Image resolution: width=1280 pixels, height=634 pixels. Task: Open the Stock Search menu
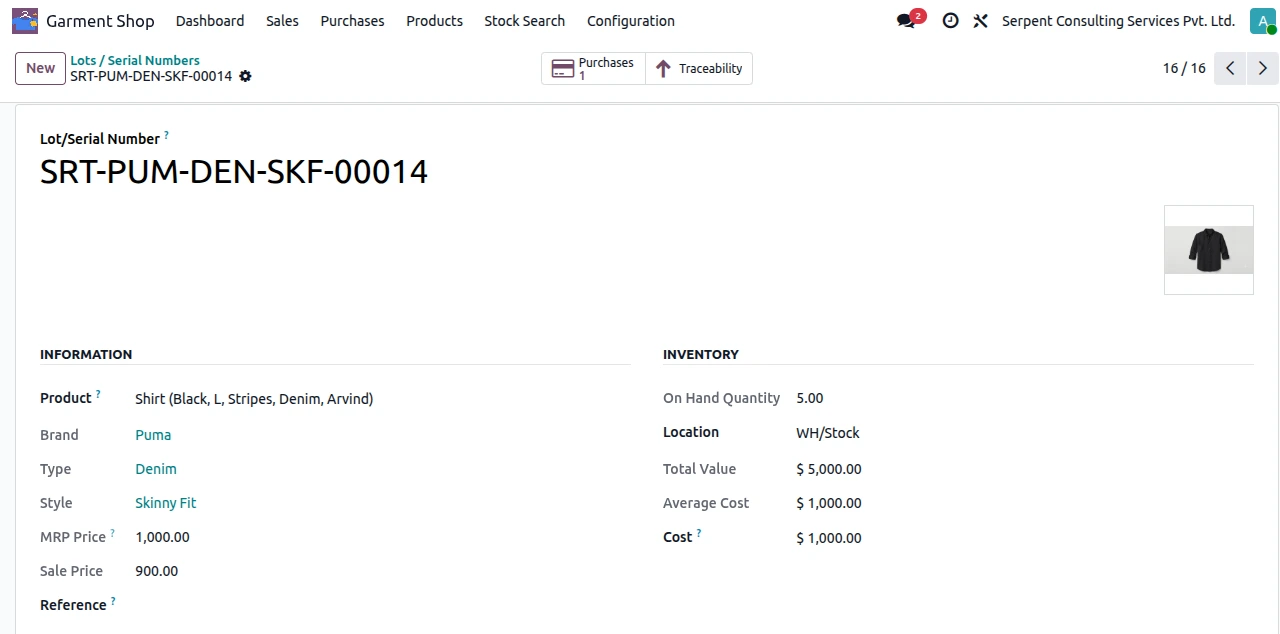click(524, 21)
